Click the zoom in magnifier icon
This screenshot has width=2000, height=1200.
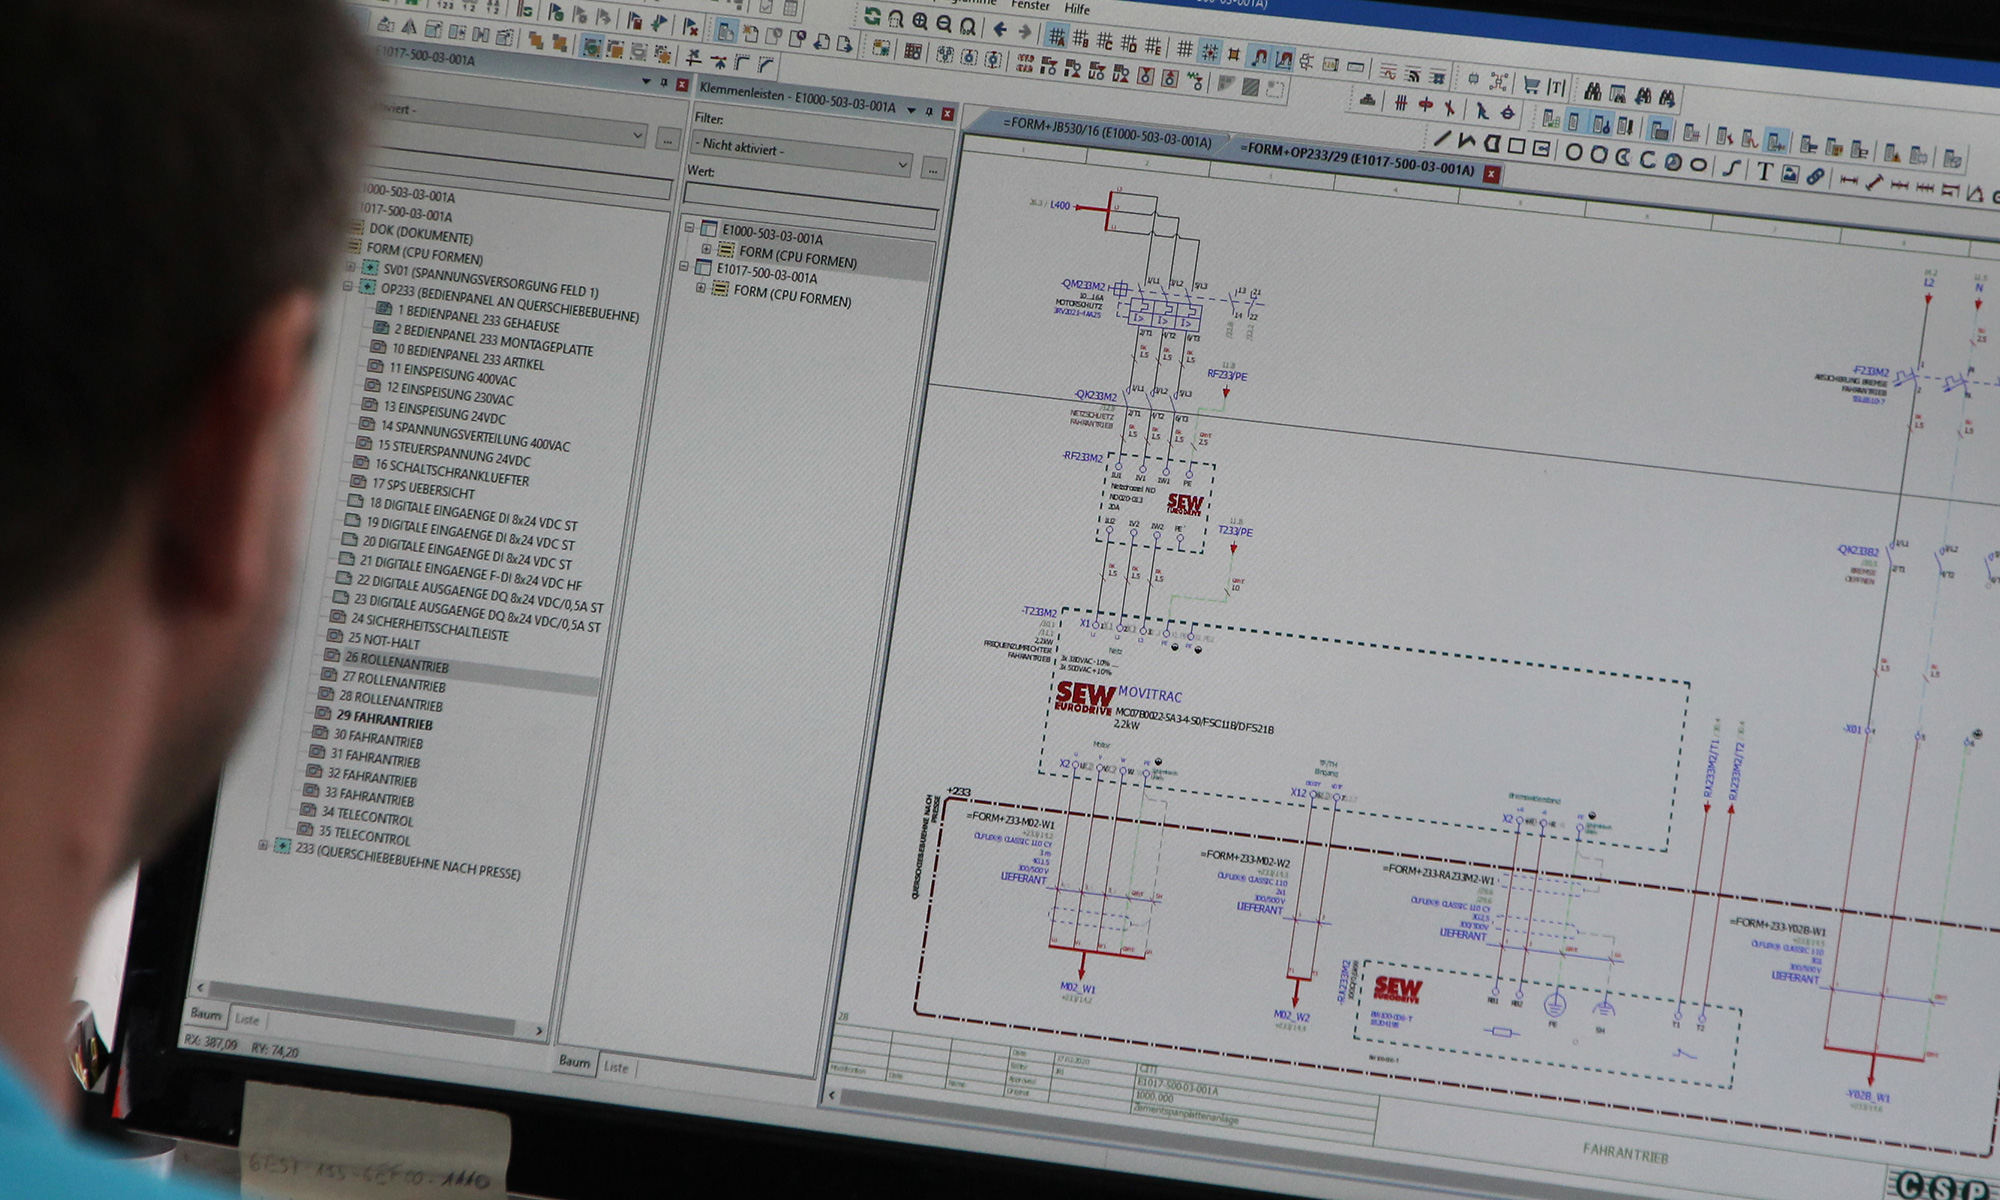(920, 21)
